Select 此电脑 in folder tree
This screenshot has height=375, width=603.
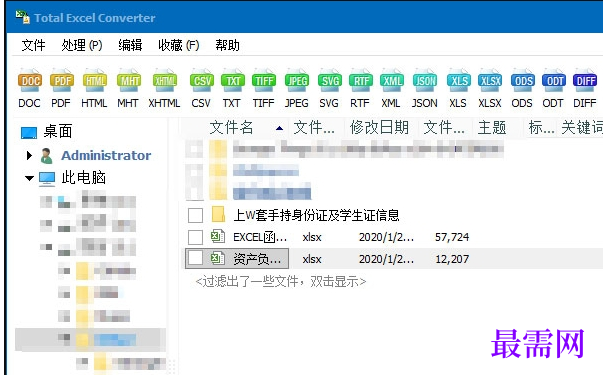pos(83,178)
